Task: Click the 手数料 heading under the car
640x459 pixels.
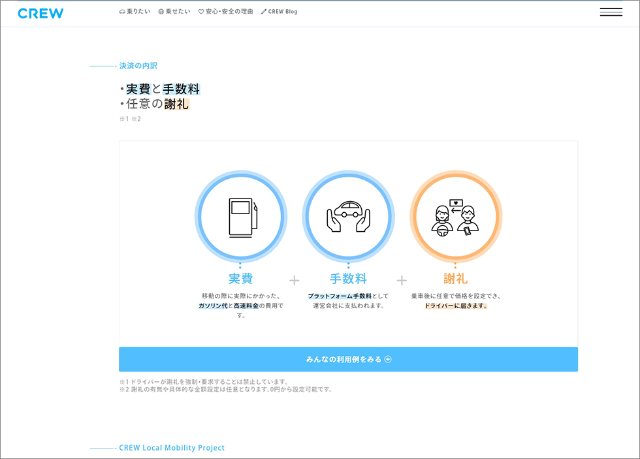Action: (348, 279)
